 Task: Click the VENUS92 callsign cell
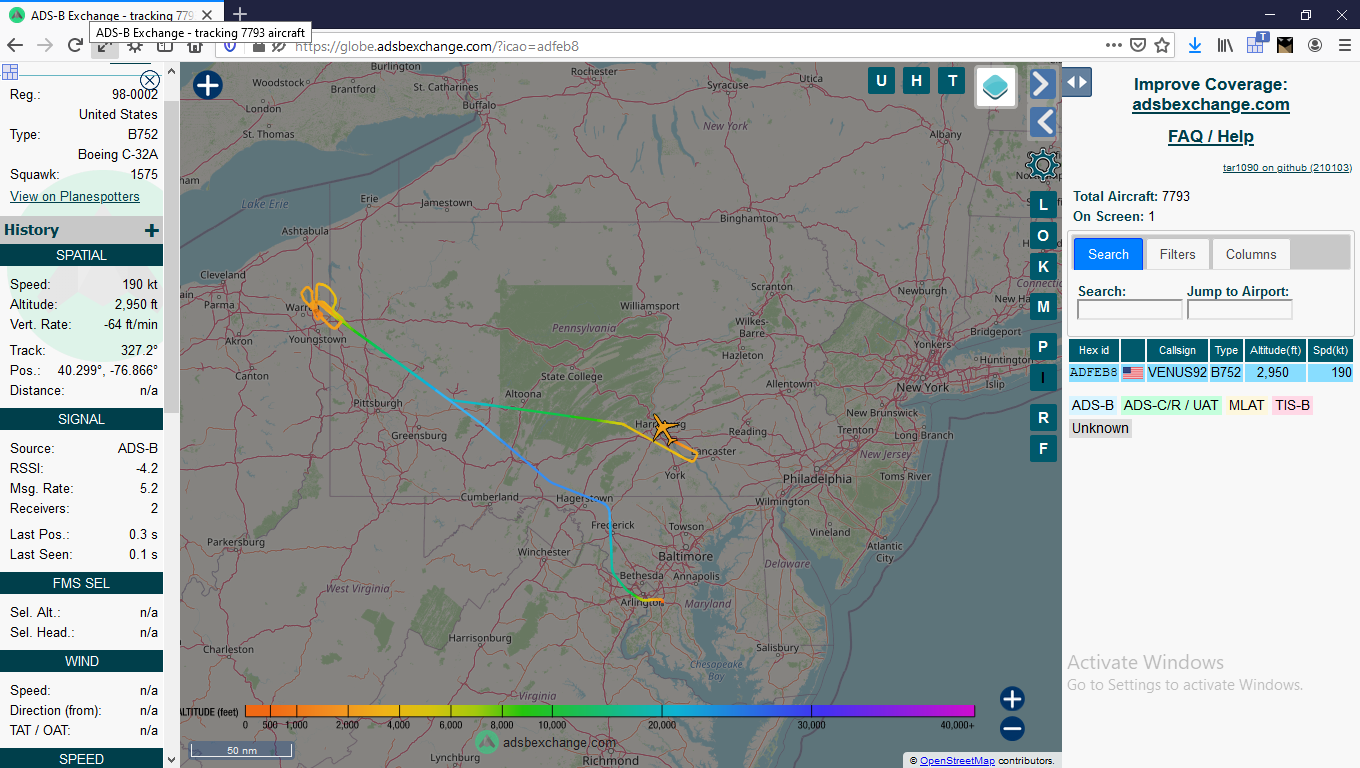(x=1177, y=372)
